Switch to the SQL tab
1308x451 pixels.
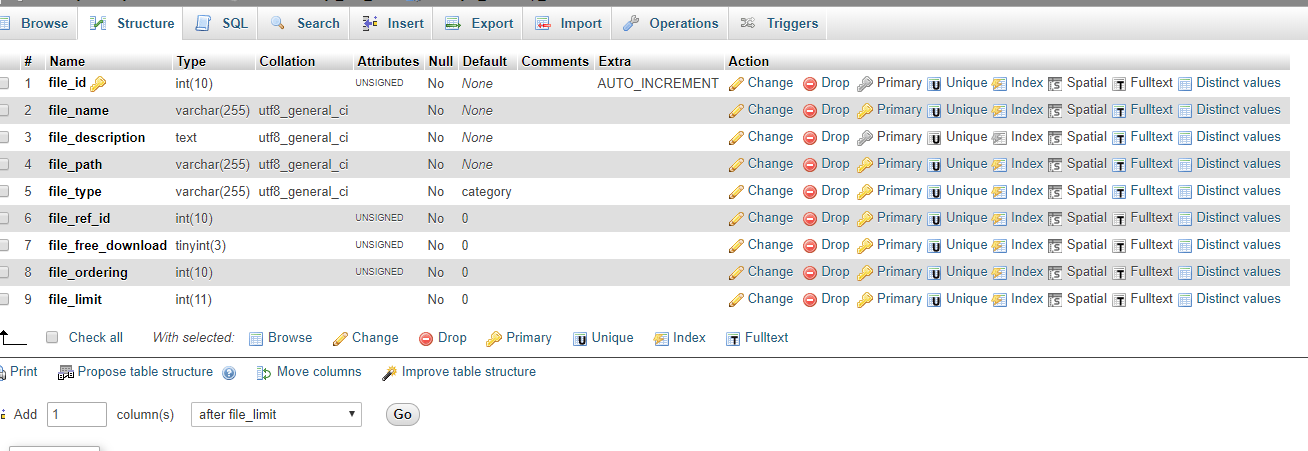222,23
